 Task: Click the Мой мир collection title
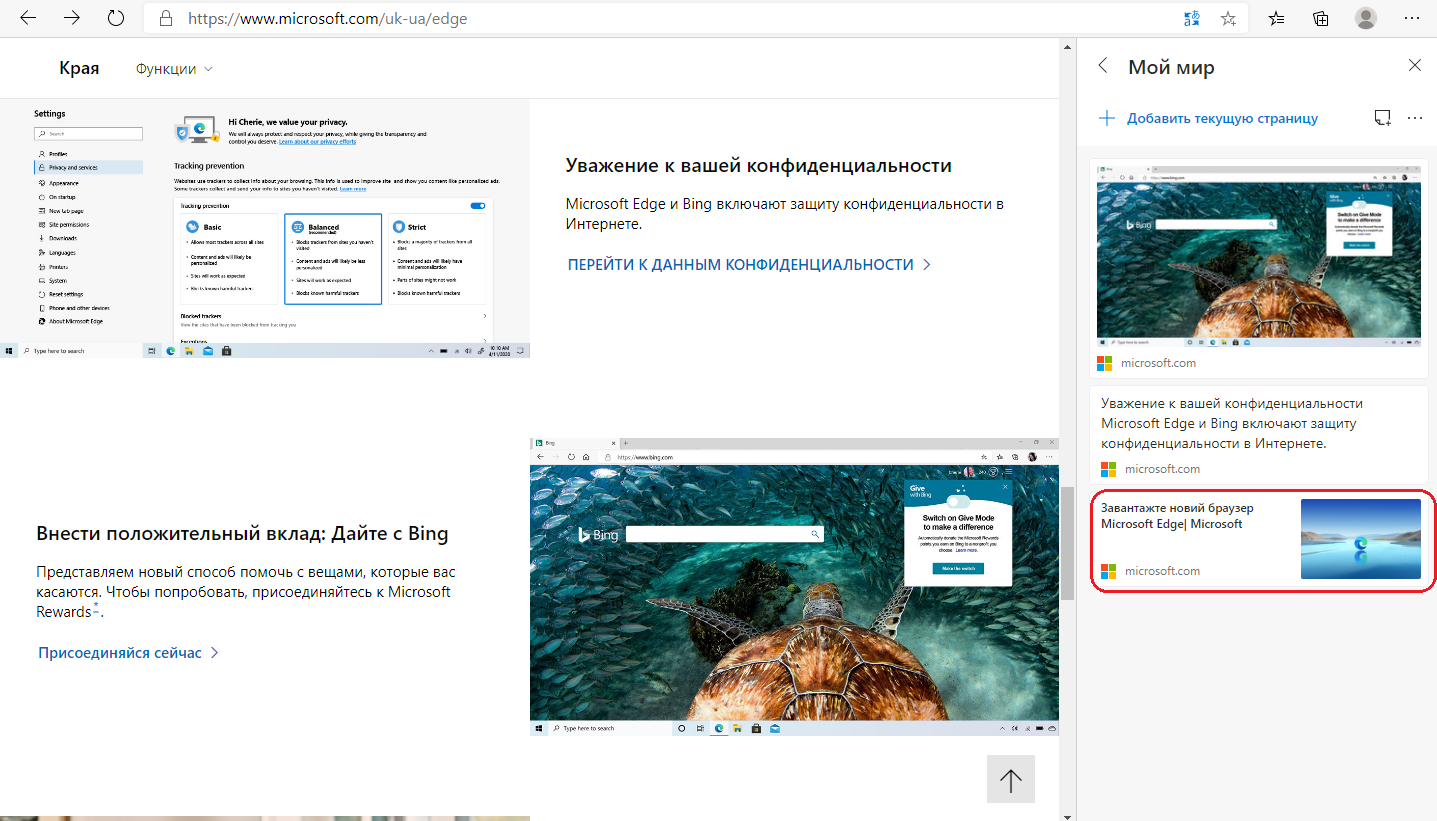(1171, 67)
